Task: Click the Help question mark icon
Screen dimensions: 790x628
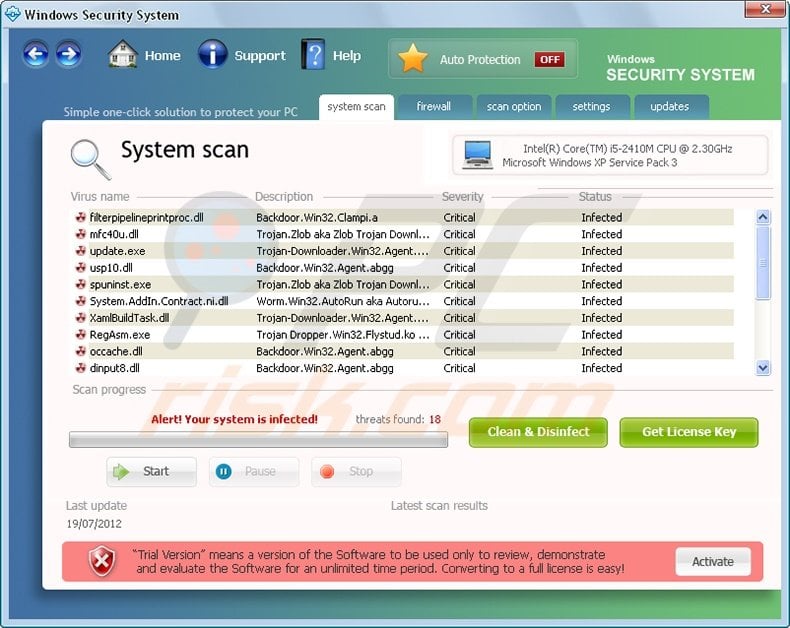Action: [313, 54]
